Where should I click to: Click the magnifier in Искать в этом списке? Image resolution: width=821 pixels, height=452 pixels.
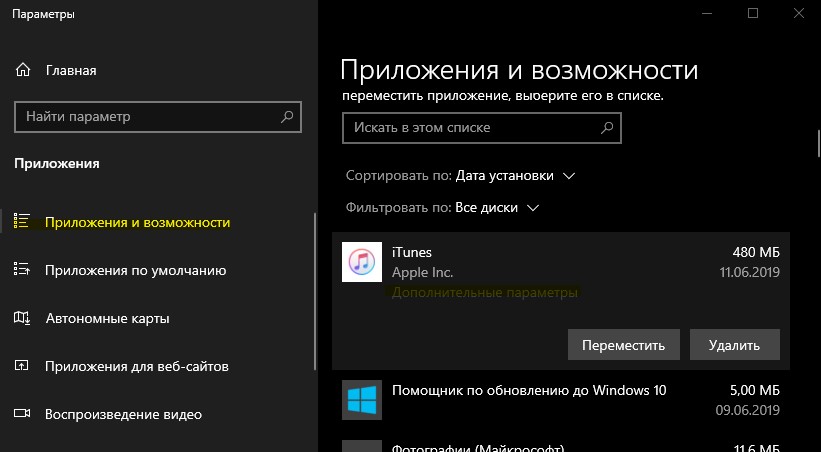[607, 127]
